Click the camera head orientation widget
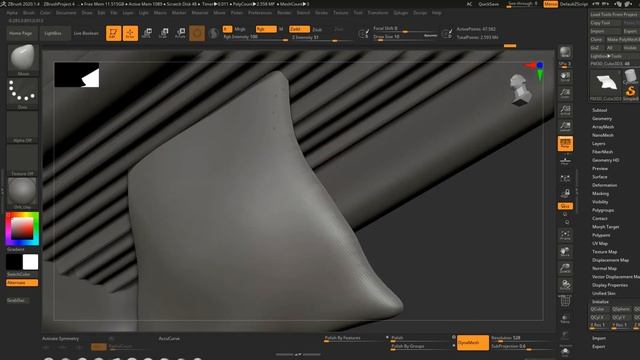 (520, 90)
